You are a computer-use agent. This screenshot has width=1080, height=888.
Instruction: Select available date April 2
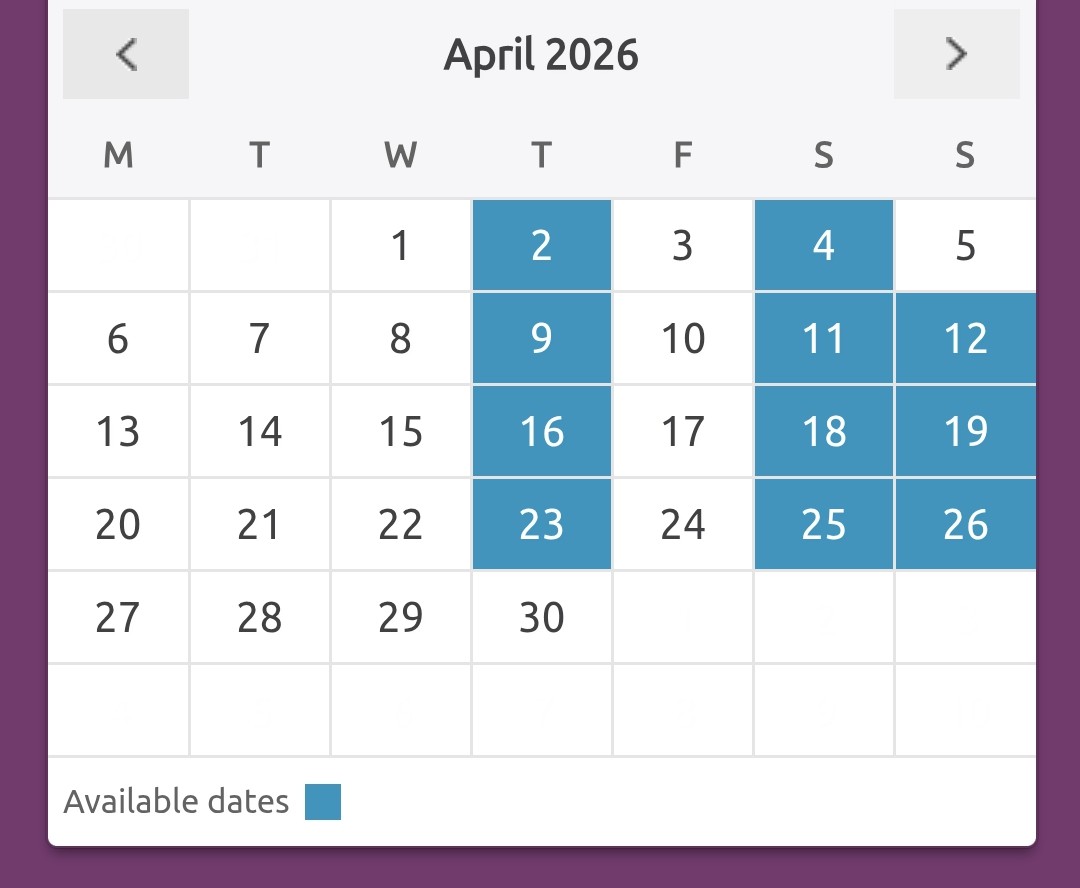541,246
